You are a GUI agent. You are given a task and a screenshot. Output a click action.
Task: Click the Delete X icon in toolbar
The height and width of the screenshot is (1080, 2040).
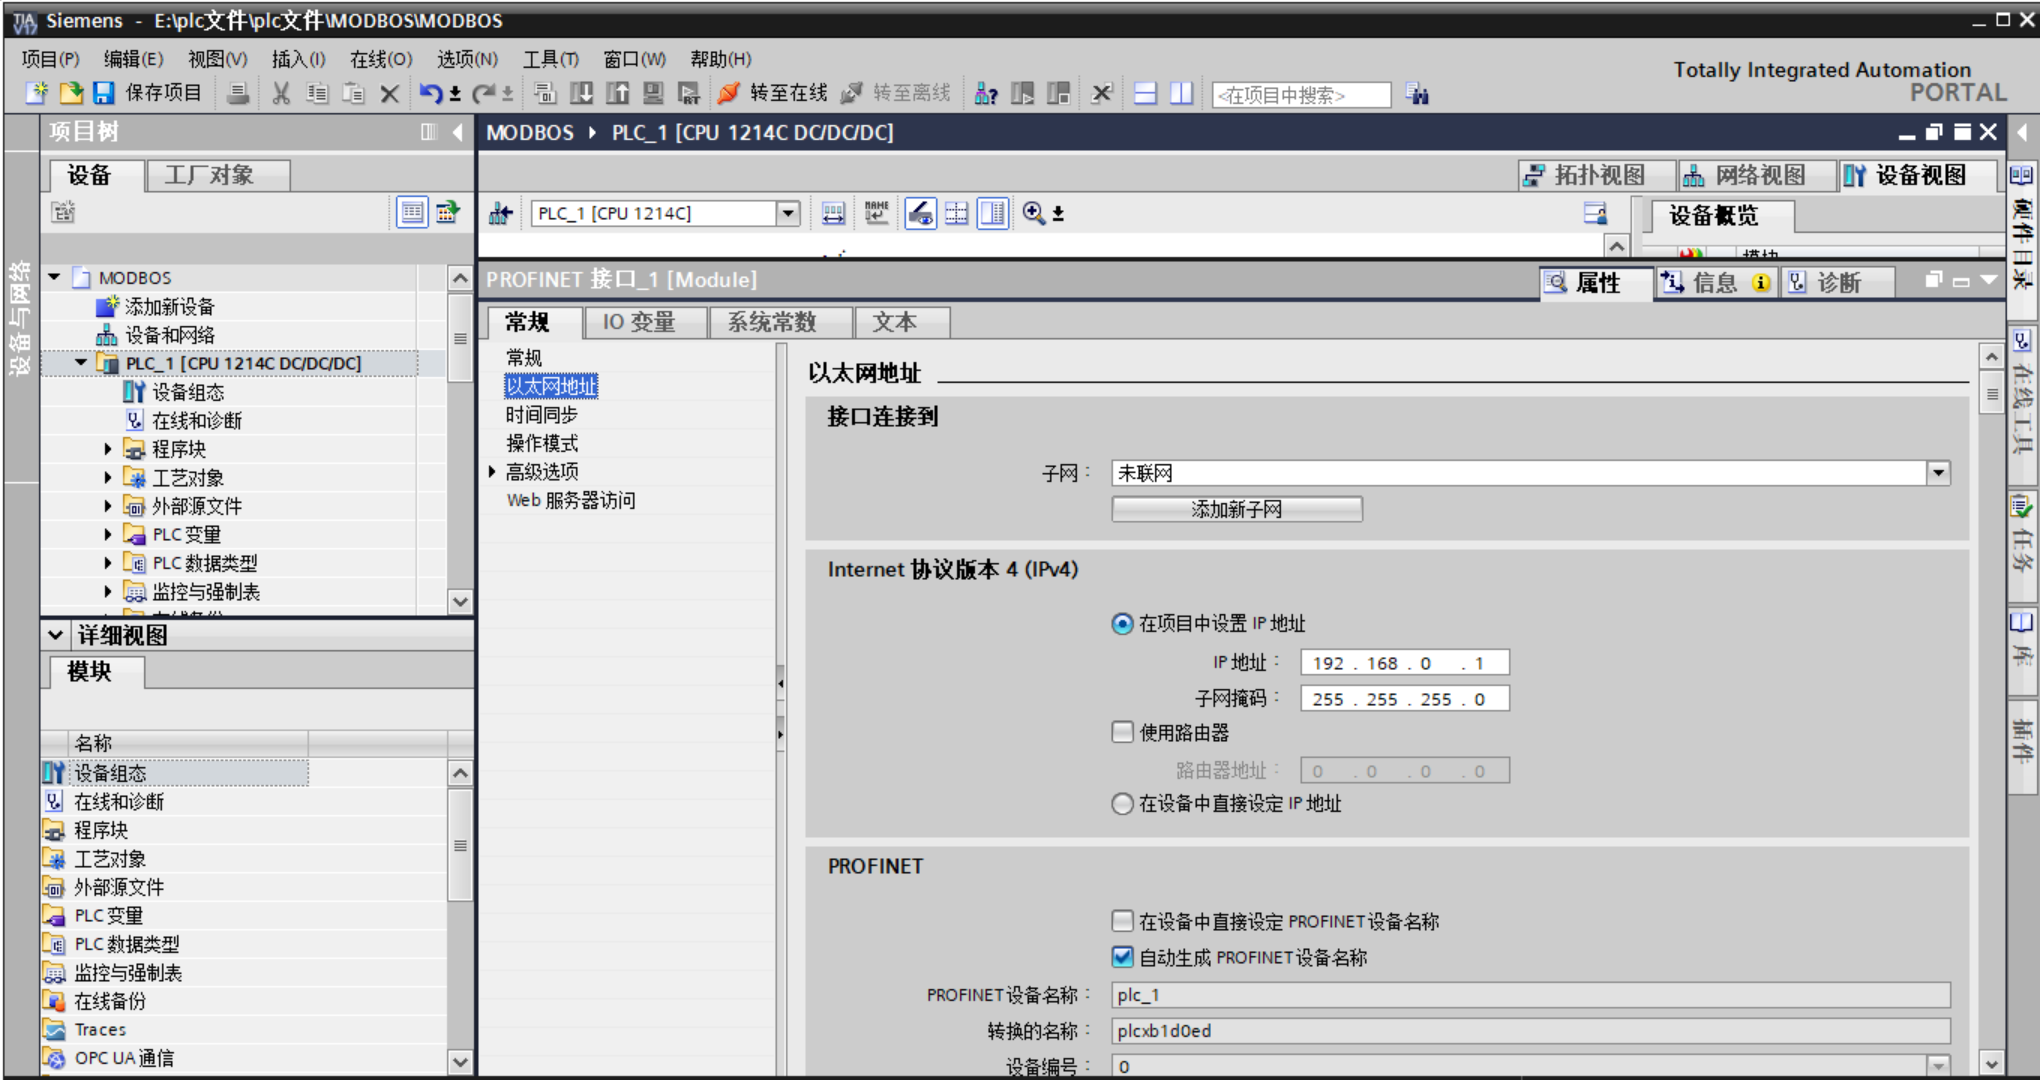390,93
